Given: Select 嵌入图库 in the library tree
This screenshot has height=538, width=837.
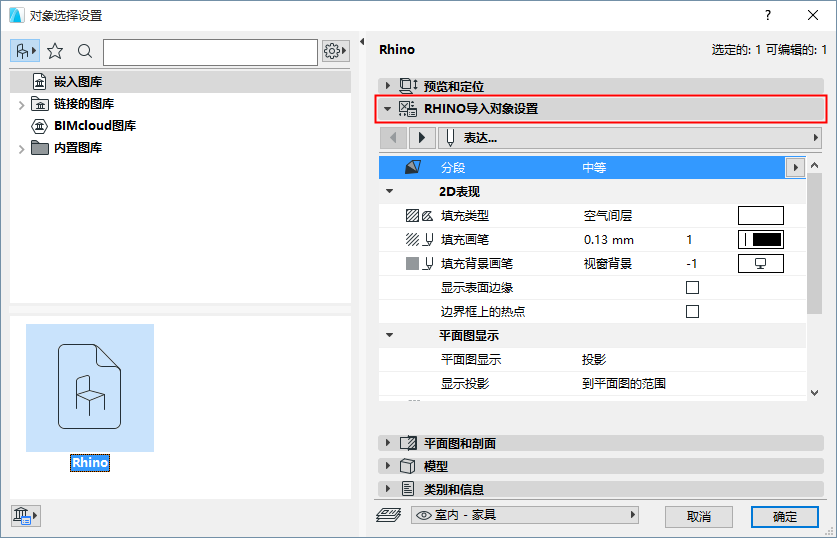Looking at the screenshot, I should click(180, 82).
